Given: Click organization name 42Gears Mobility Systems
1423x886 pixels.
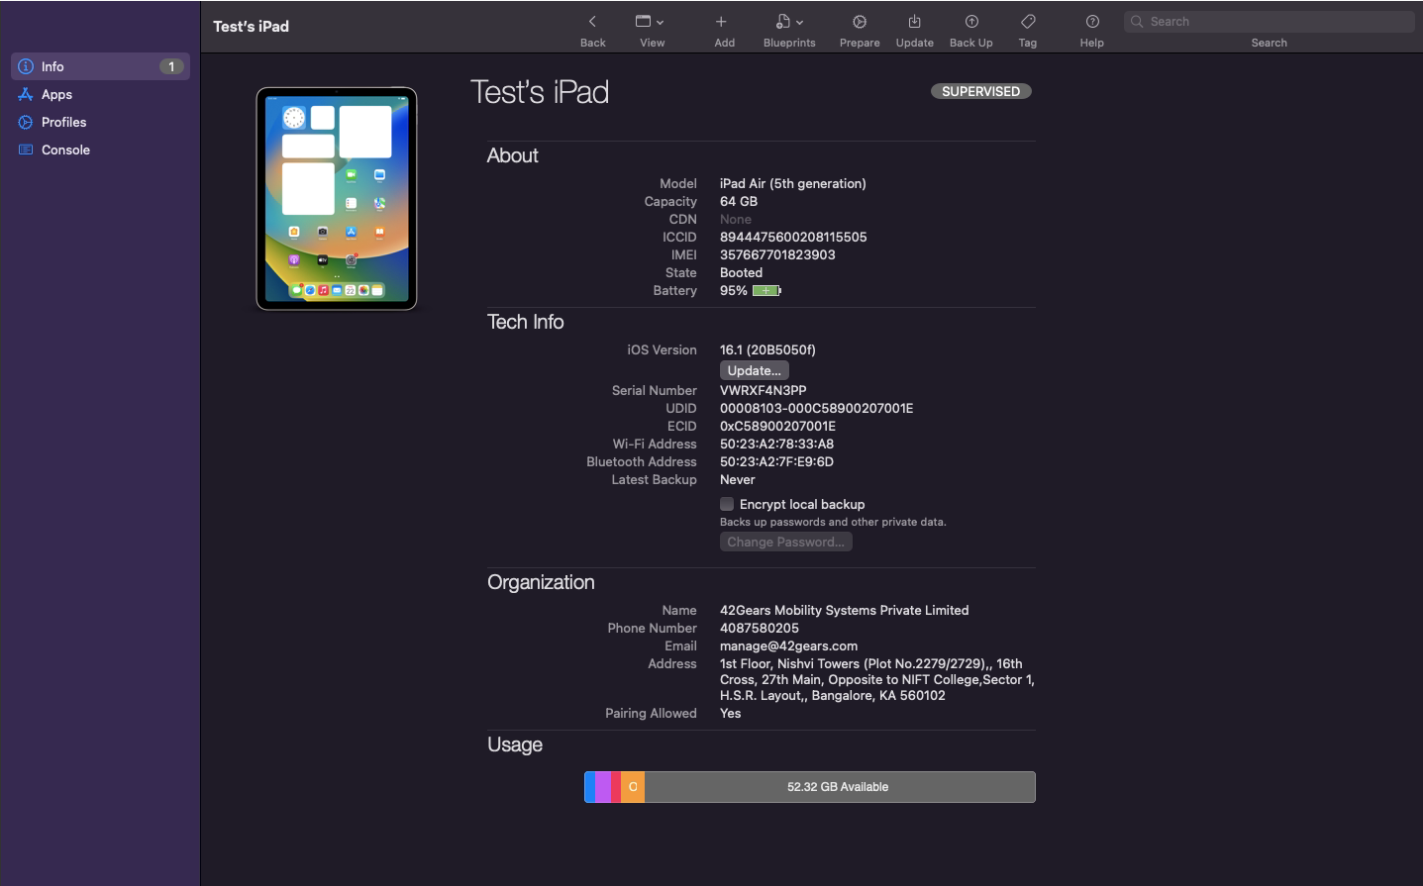Looking at the screenshot, I should coord(844,610).
